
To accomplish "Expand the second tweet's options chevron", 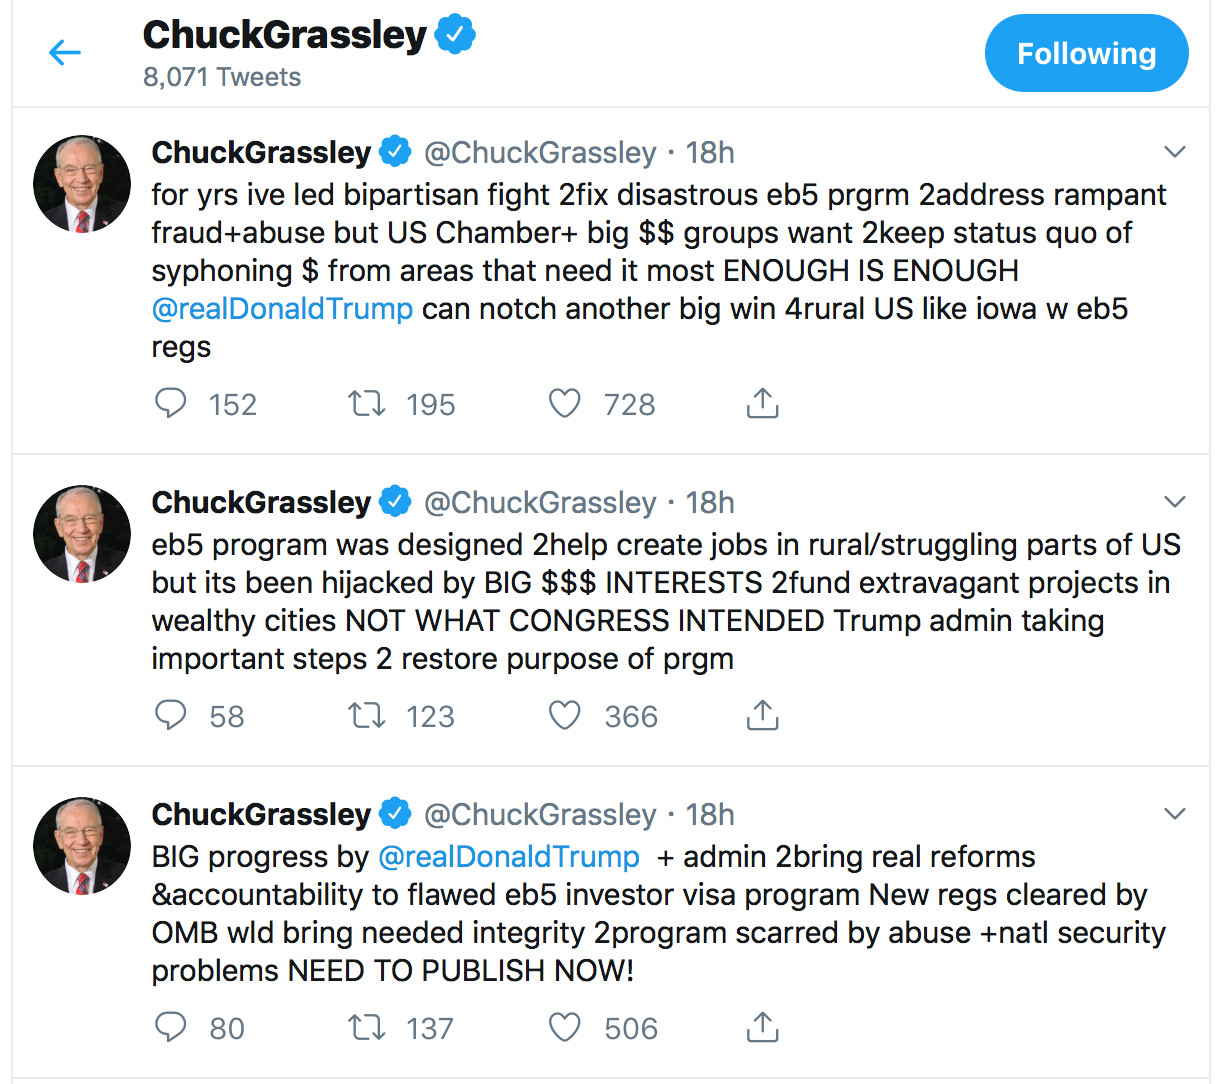I will [1175, 501].
